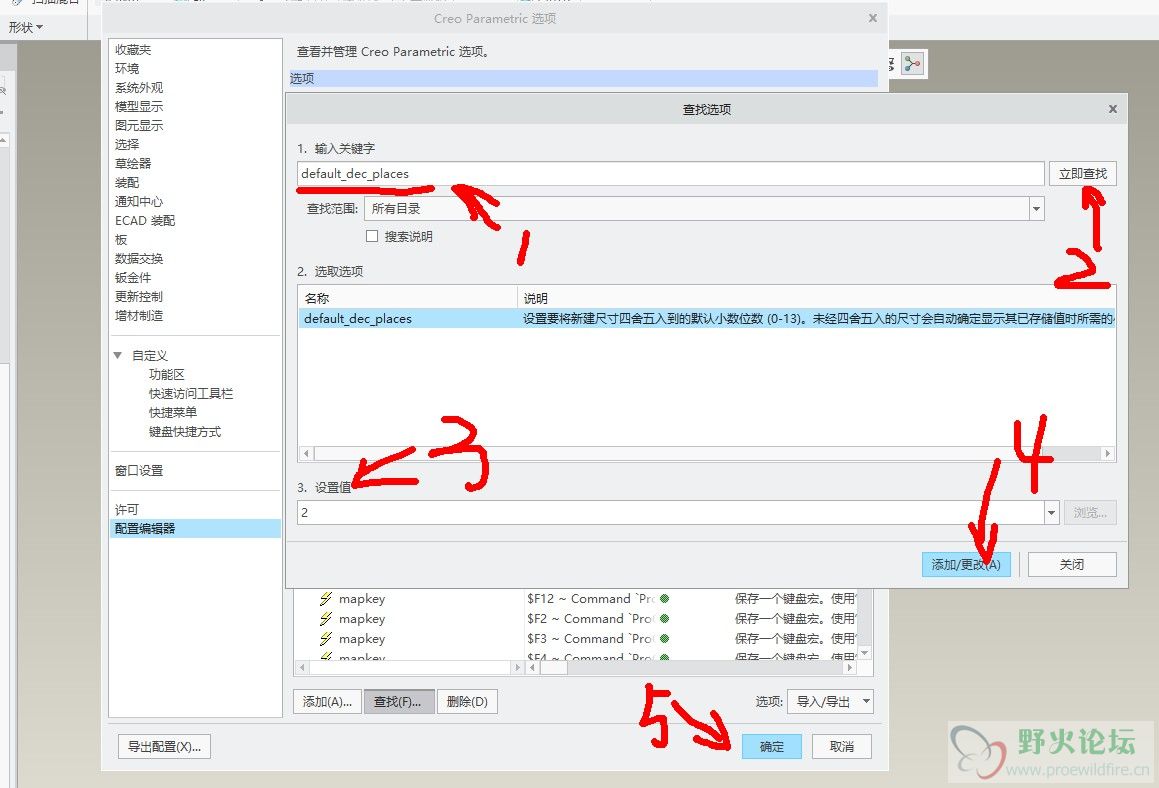Screen dimensions: 1159x788
Task: Enable the 搜索说明 checkbox
Action: pos(372,236)
